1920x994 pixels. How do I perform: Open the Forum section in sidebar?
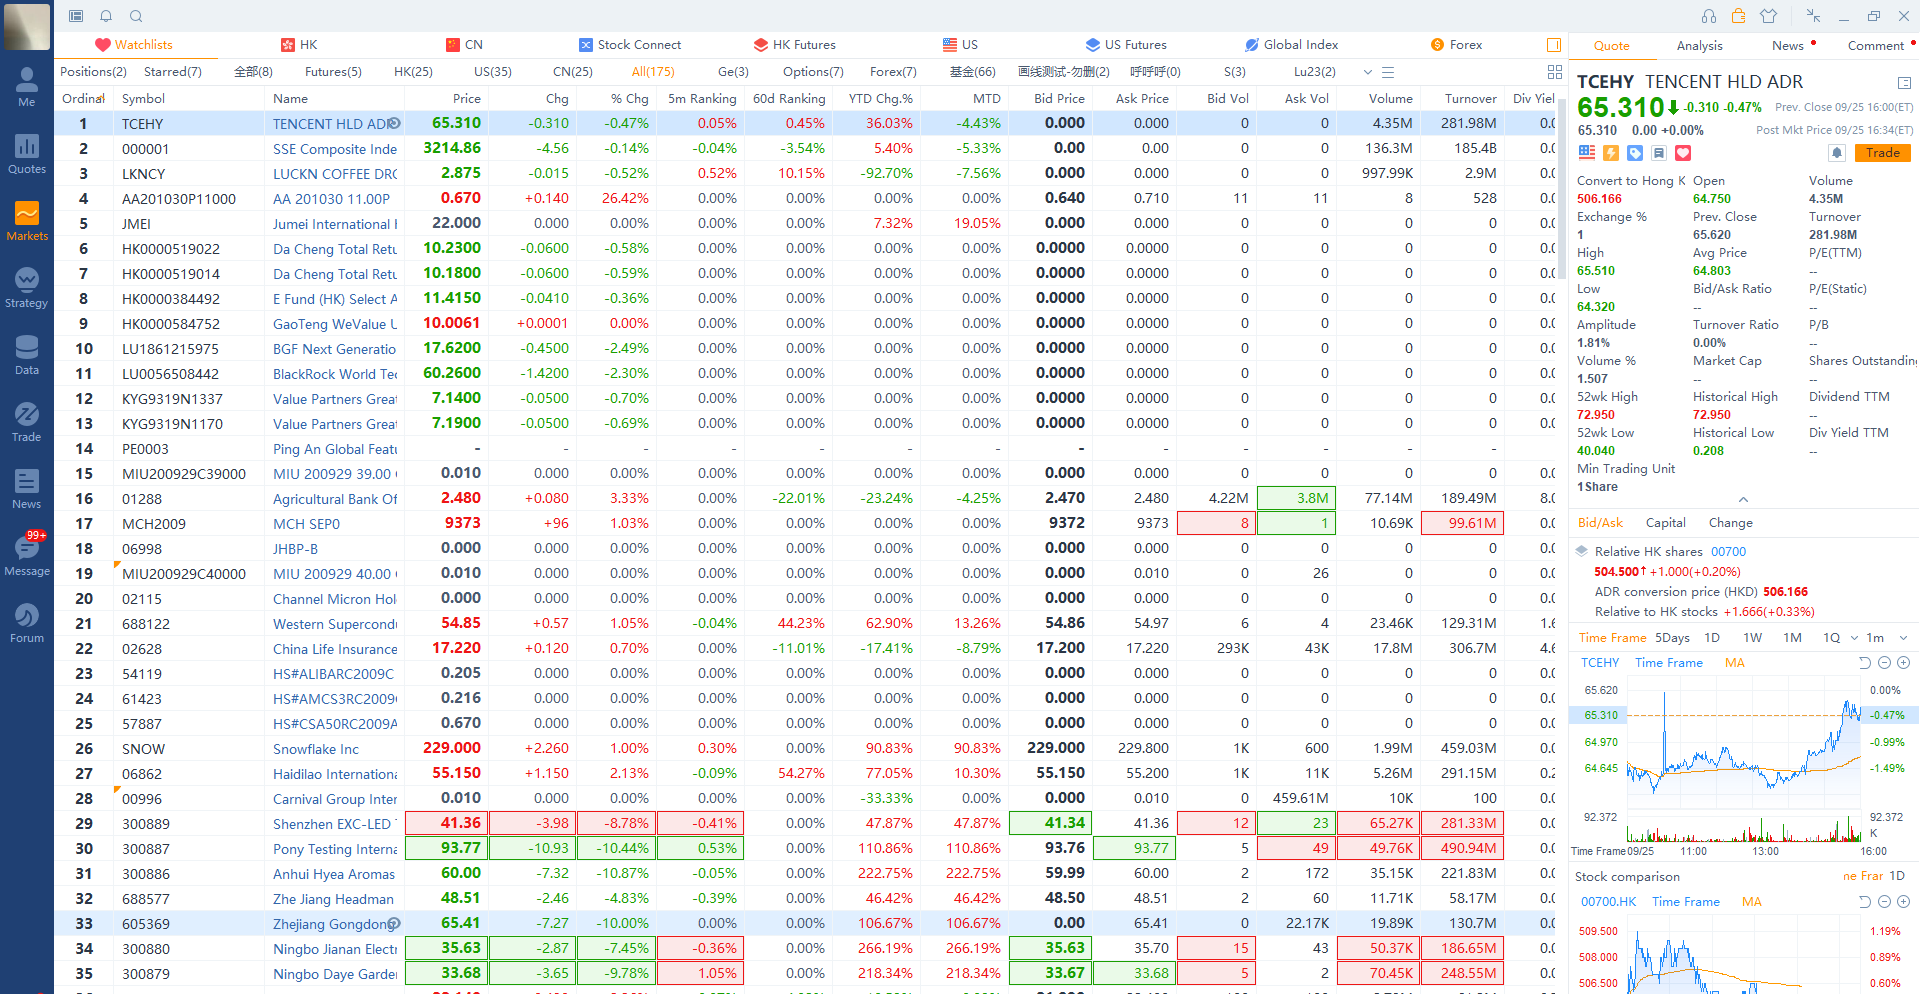[27, 623]
